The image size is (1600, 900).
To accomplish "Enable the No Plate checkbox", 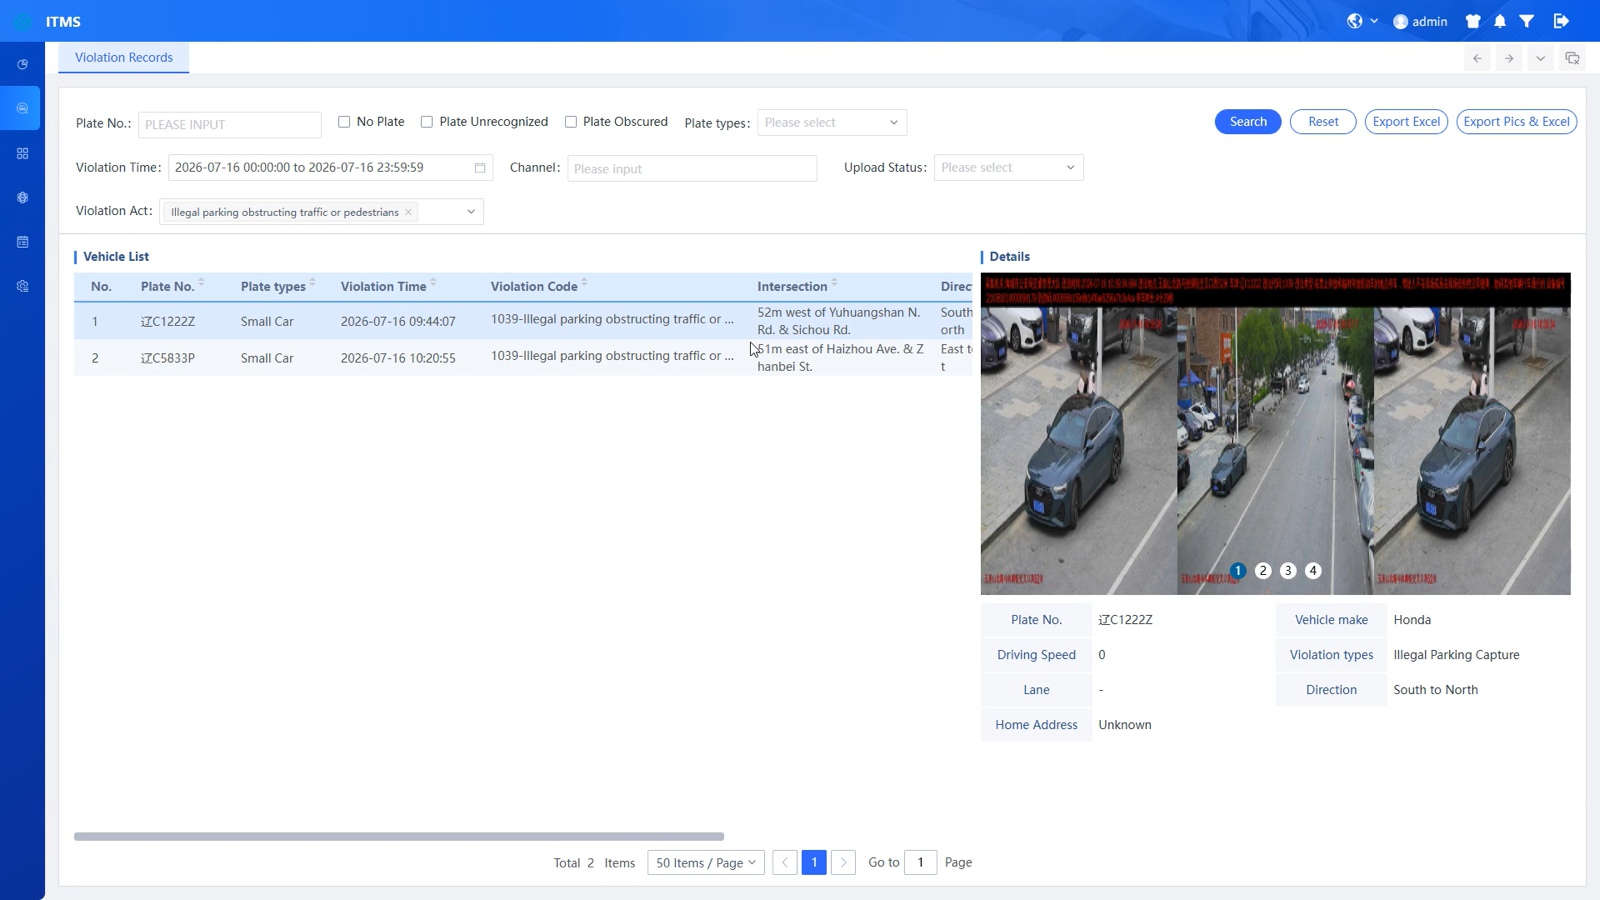I will pyautogui.click(x=344, y=122).
